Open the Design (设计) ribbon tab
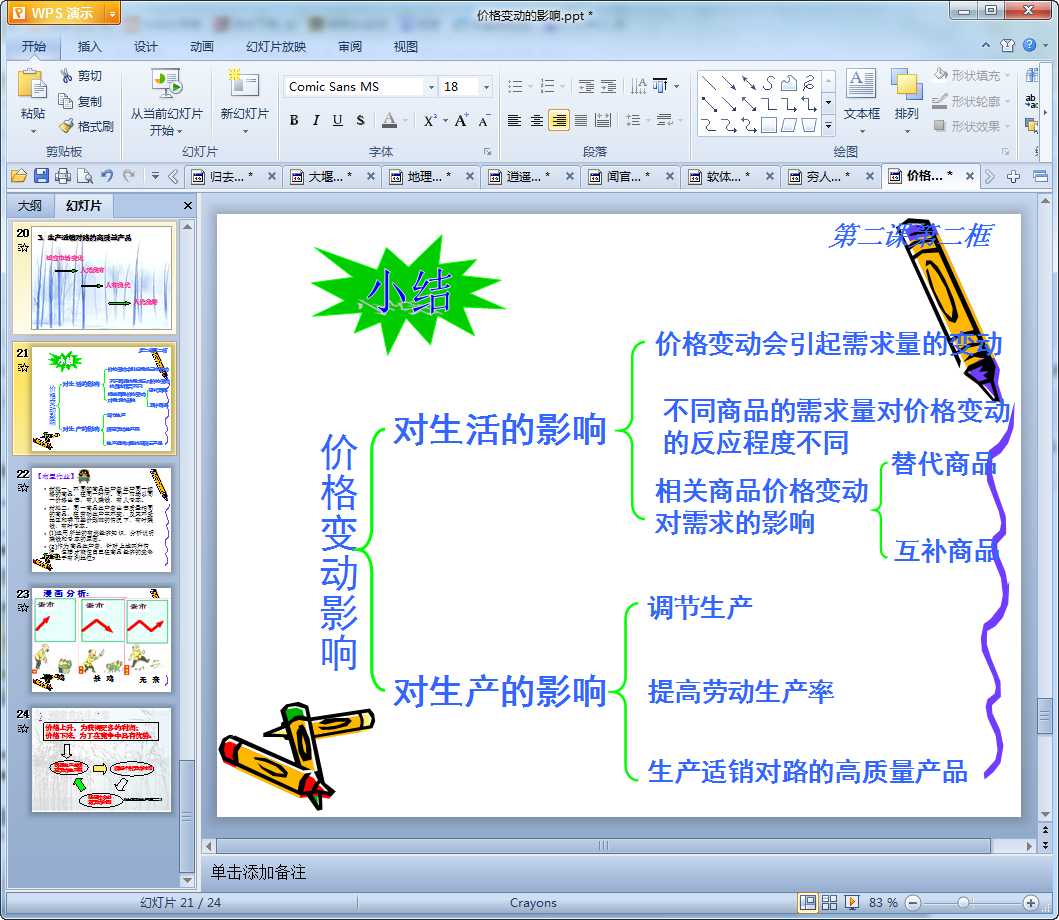 (x=145, y=47)
